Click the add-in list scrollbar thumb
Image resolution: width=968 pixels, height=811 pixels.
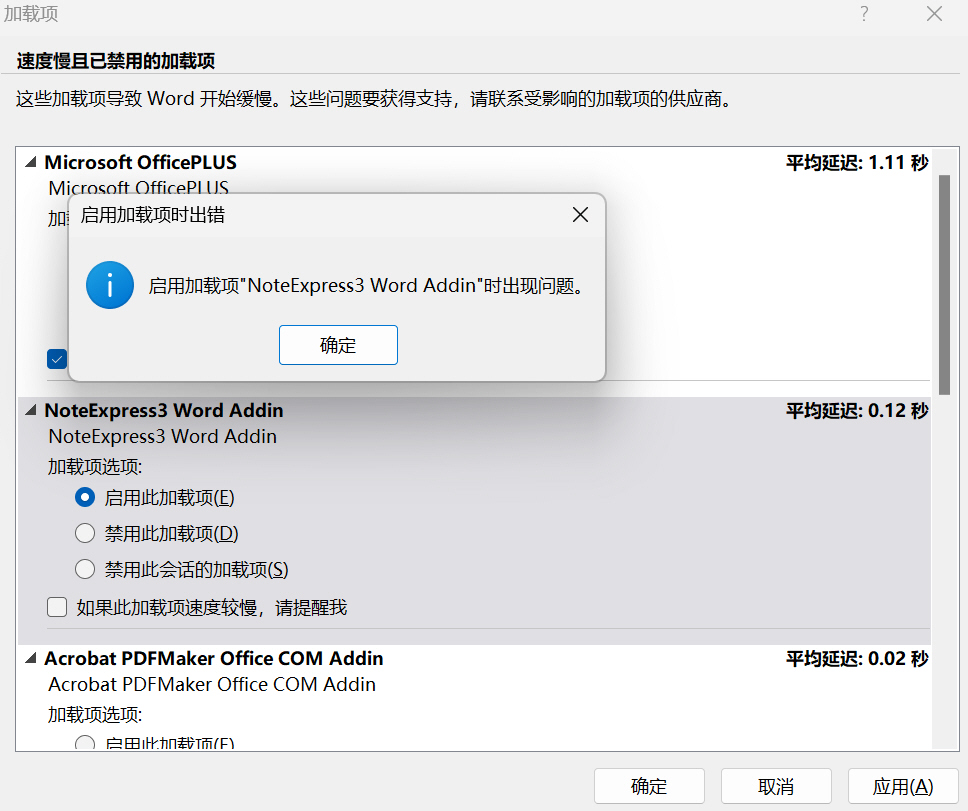(945, 285)
